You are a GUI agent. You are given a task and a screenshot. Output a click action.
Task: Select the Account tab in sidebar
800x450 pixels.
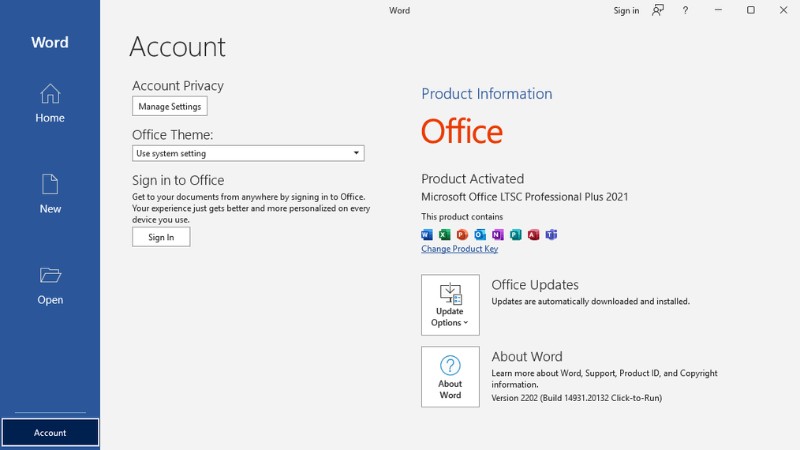coord(50,432)
